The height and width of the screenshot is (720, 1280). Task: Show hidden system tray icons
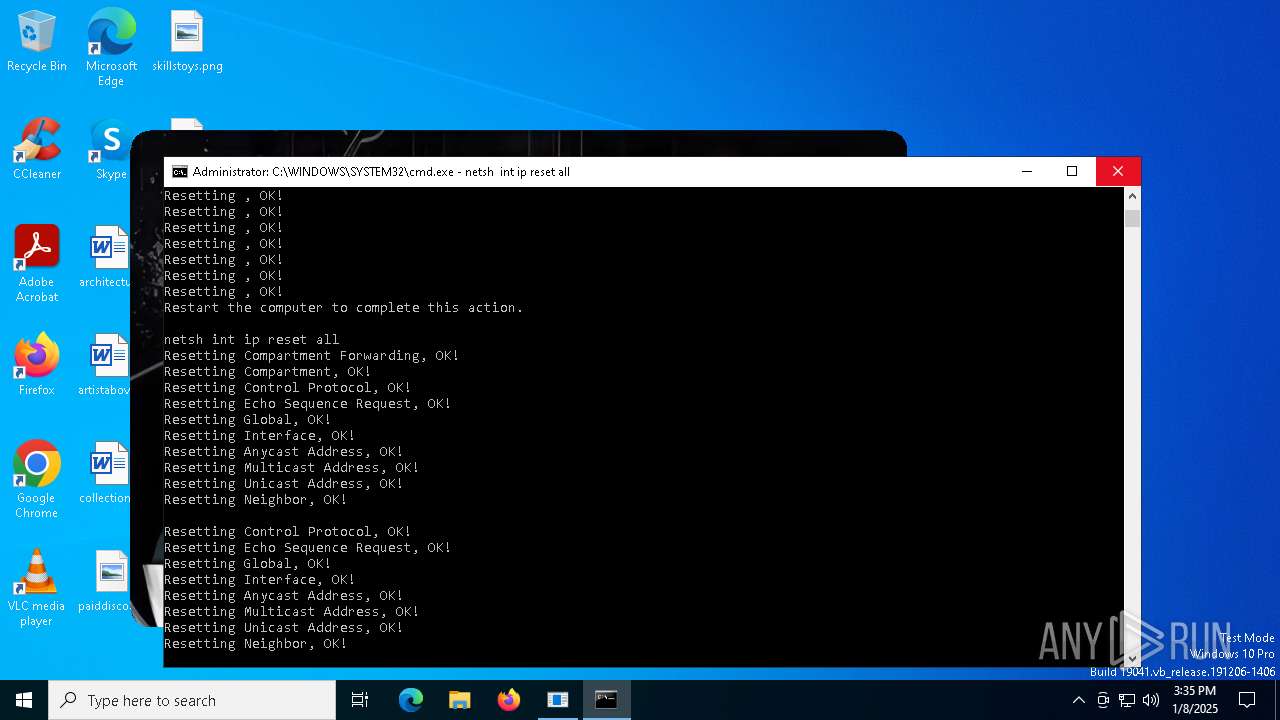click(1078, 700)
